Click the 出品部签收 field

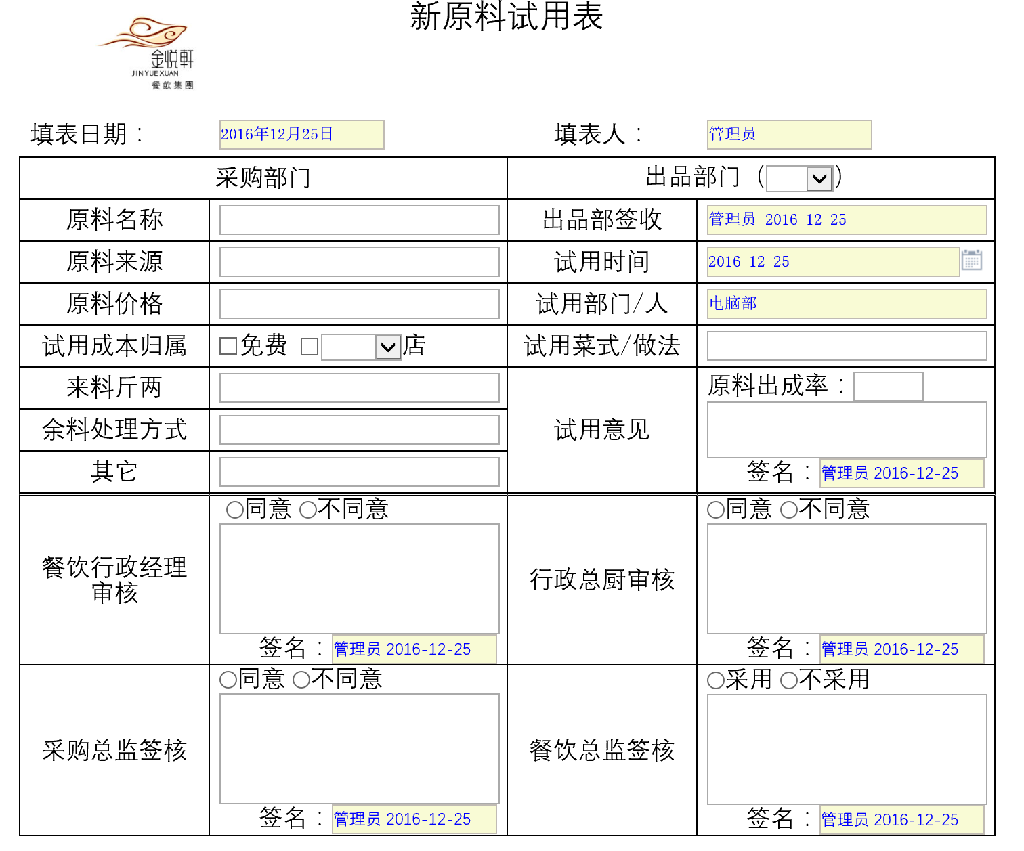[846, 220]
